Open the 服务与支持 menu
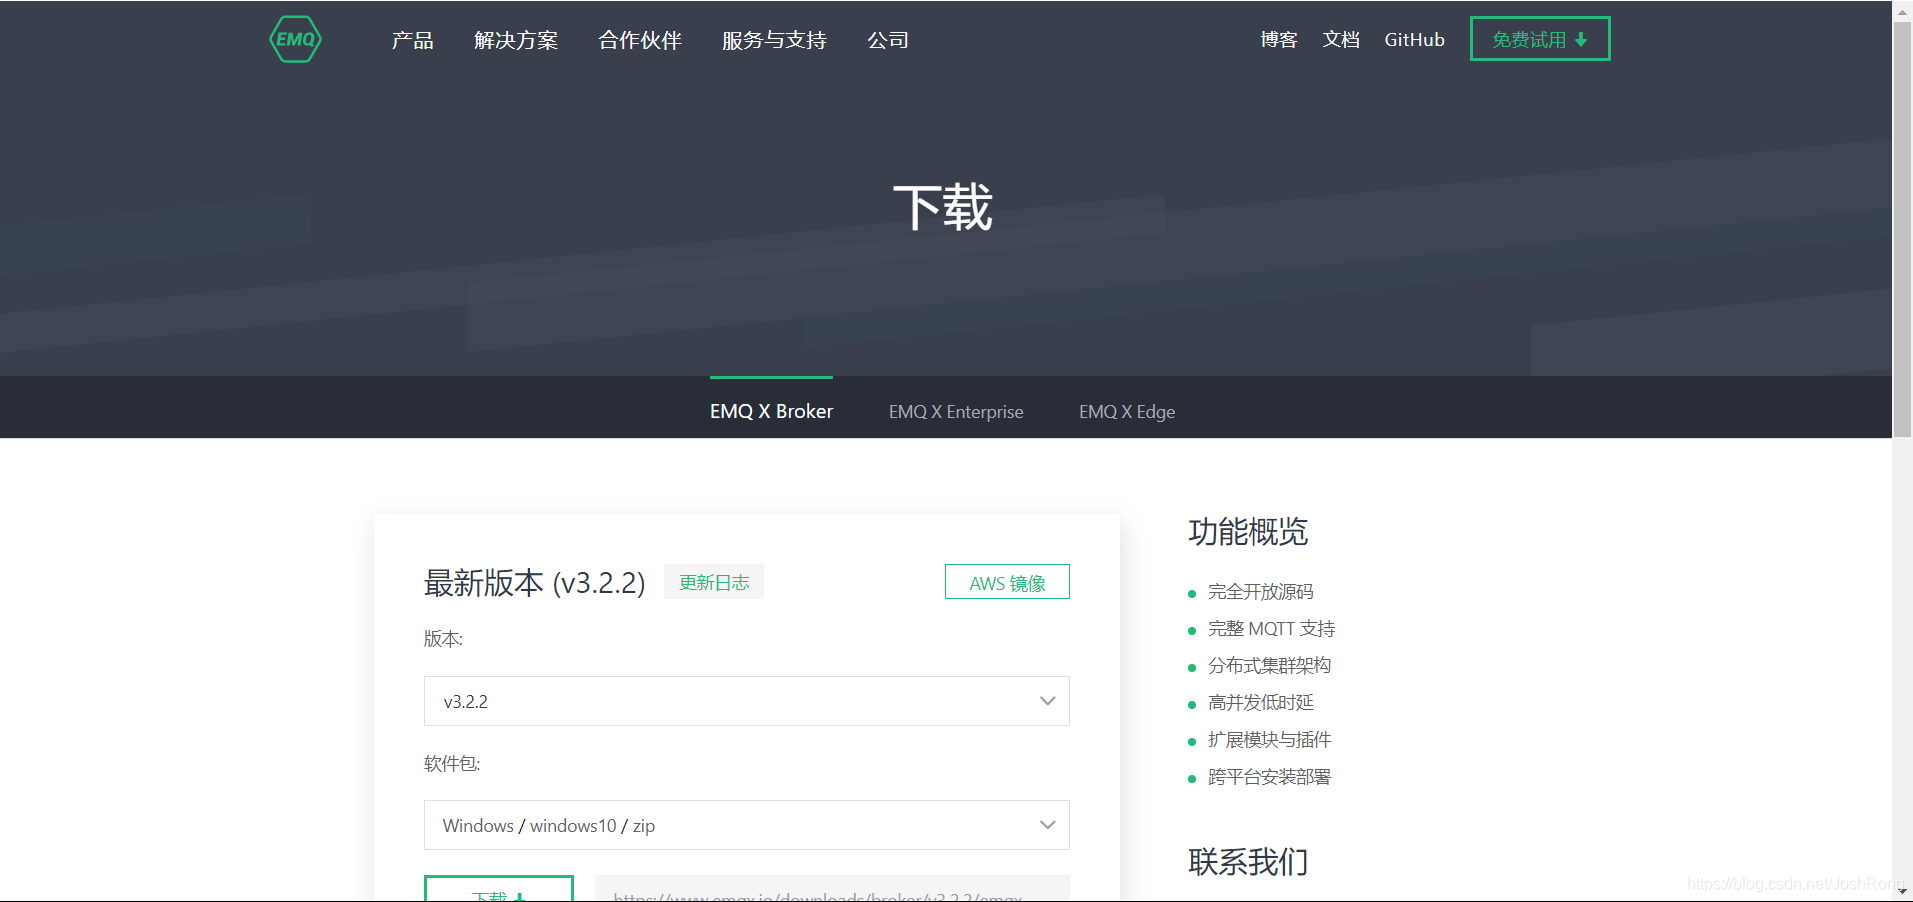The width and height of the screenshot is (1913, 902). click(x=774, y=40)
